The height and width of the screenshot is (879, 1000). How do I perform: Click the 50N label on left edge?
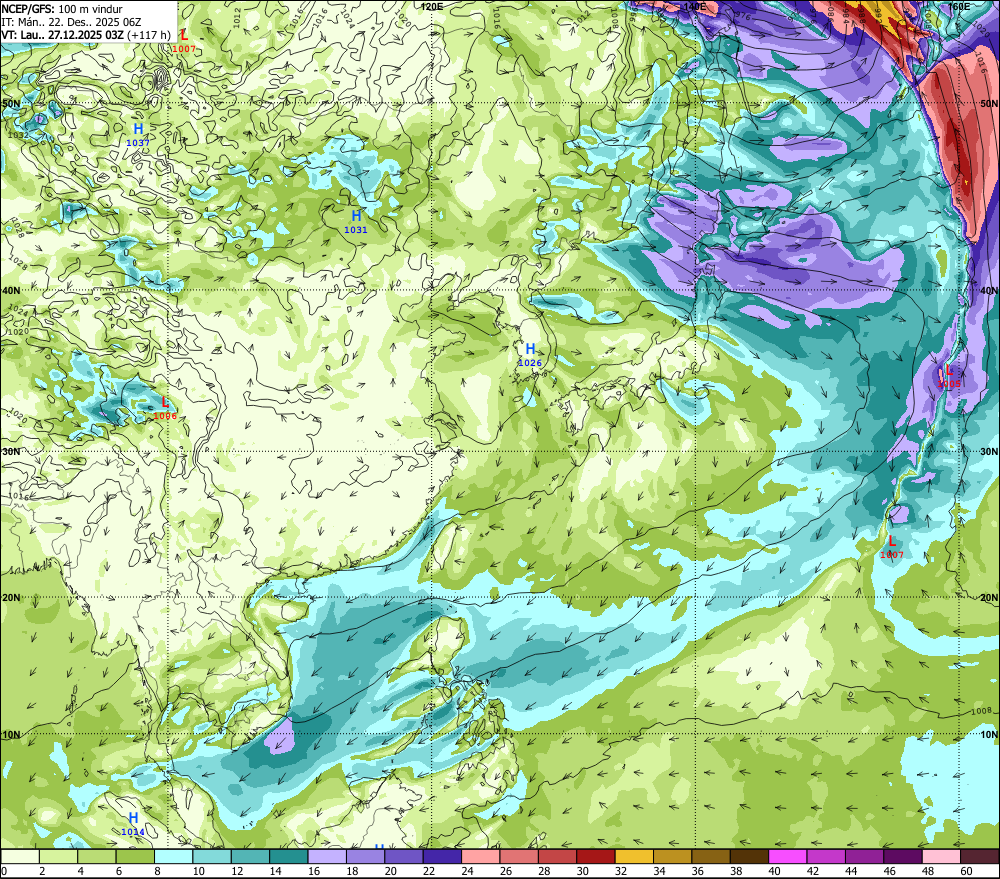tap(11, 103)
